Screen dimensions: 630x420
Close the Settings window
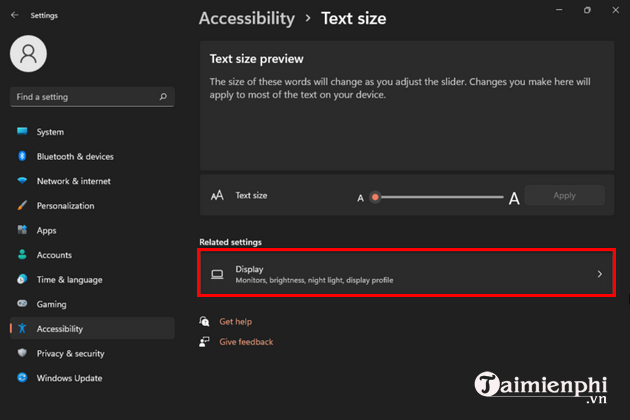tap(616, 10)
